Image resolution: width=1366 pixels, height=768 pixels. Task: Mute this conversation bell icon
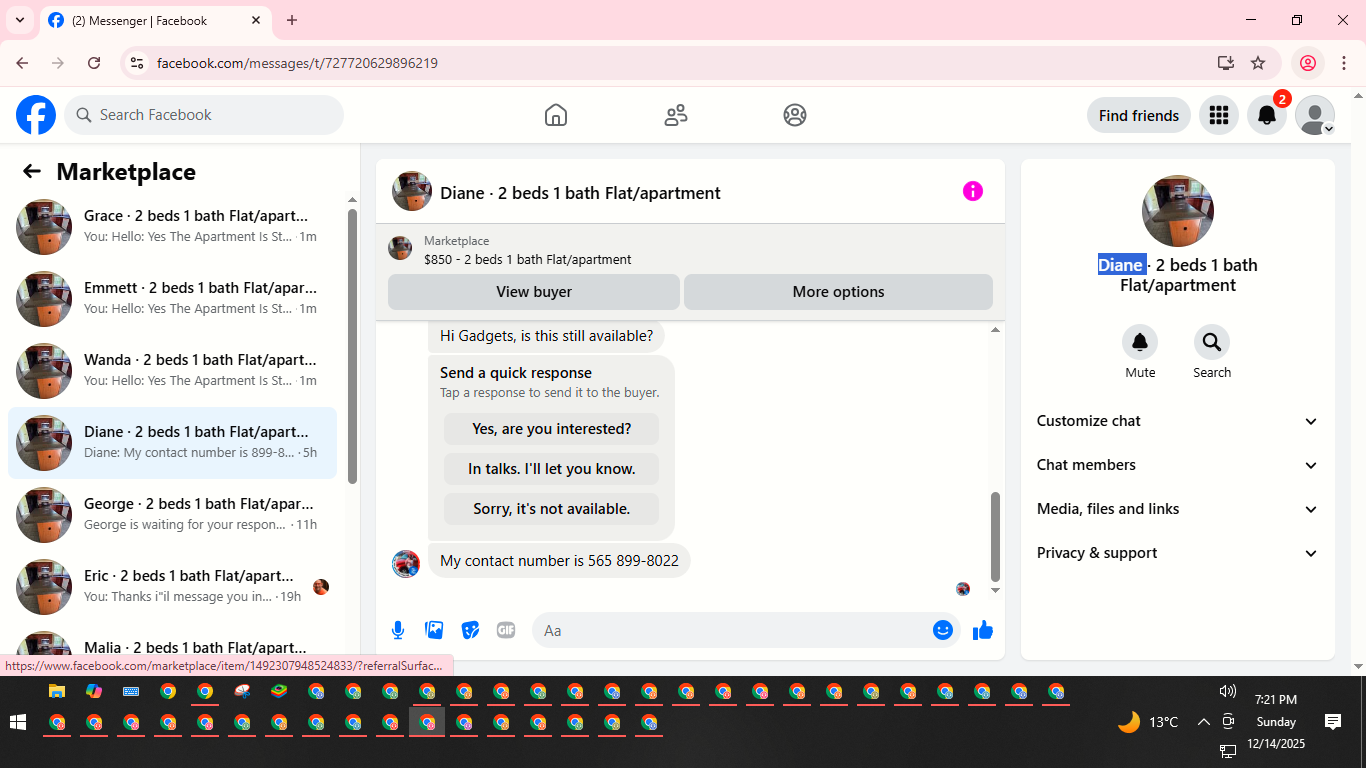tap(1140, 343)
